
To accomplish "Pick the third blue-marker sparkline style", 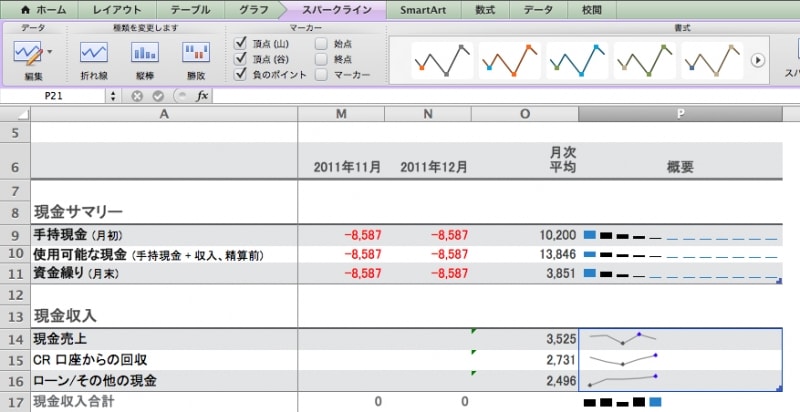I will pyautogui.click(x=576, y=60).
